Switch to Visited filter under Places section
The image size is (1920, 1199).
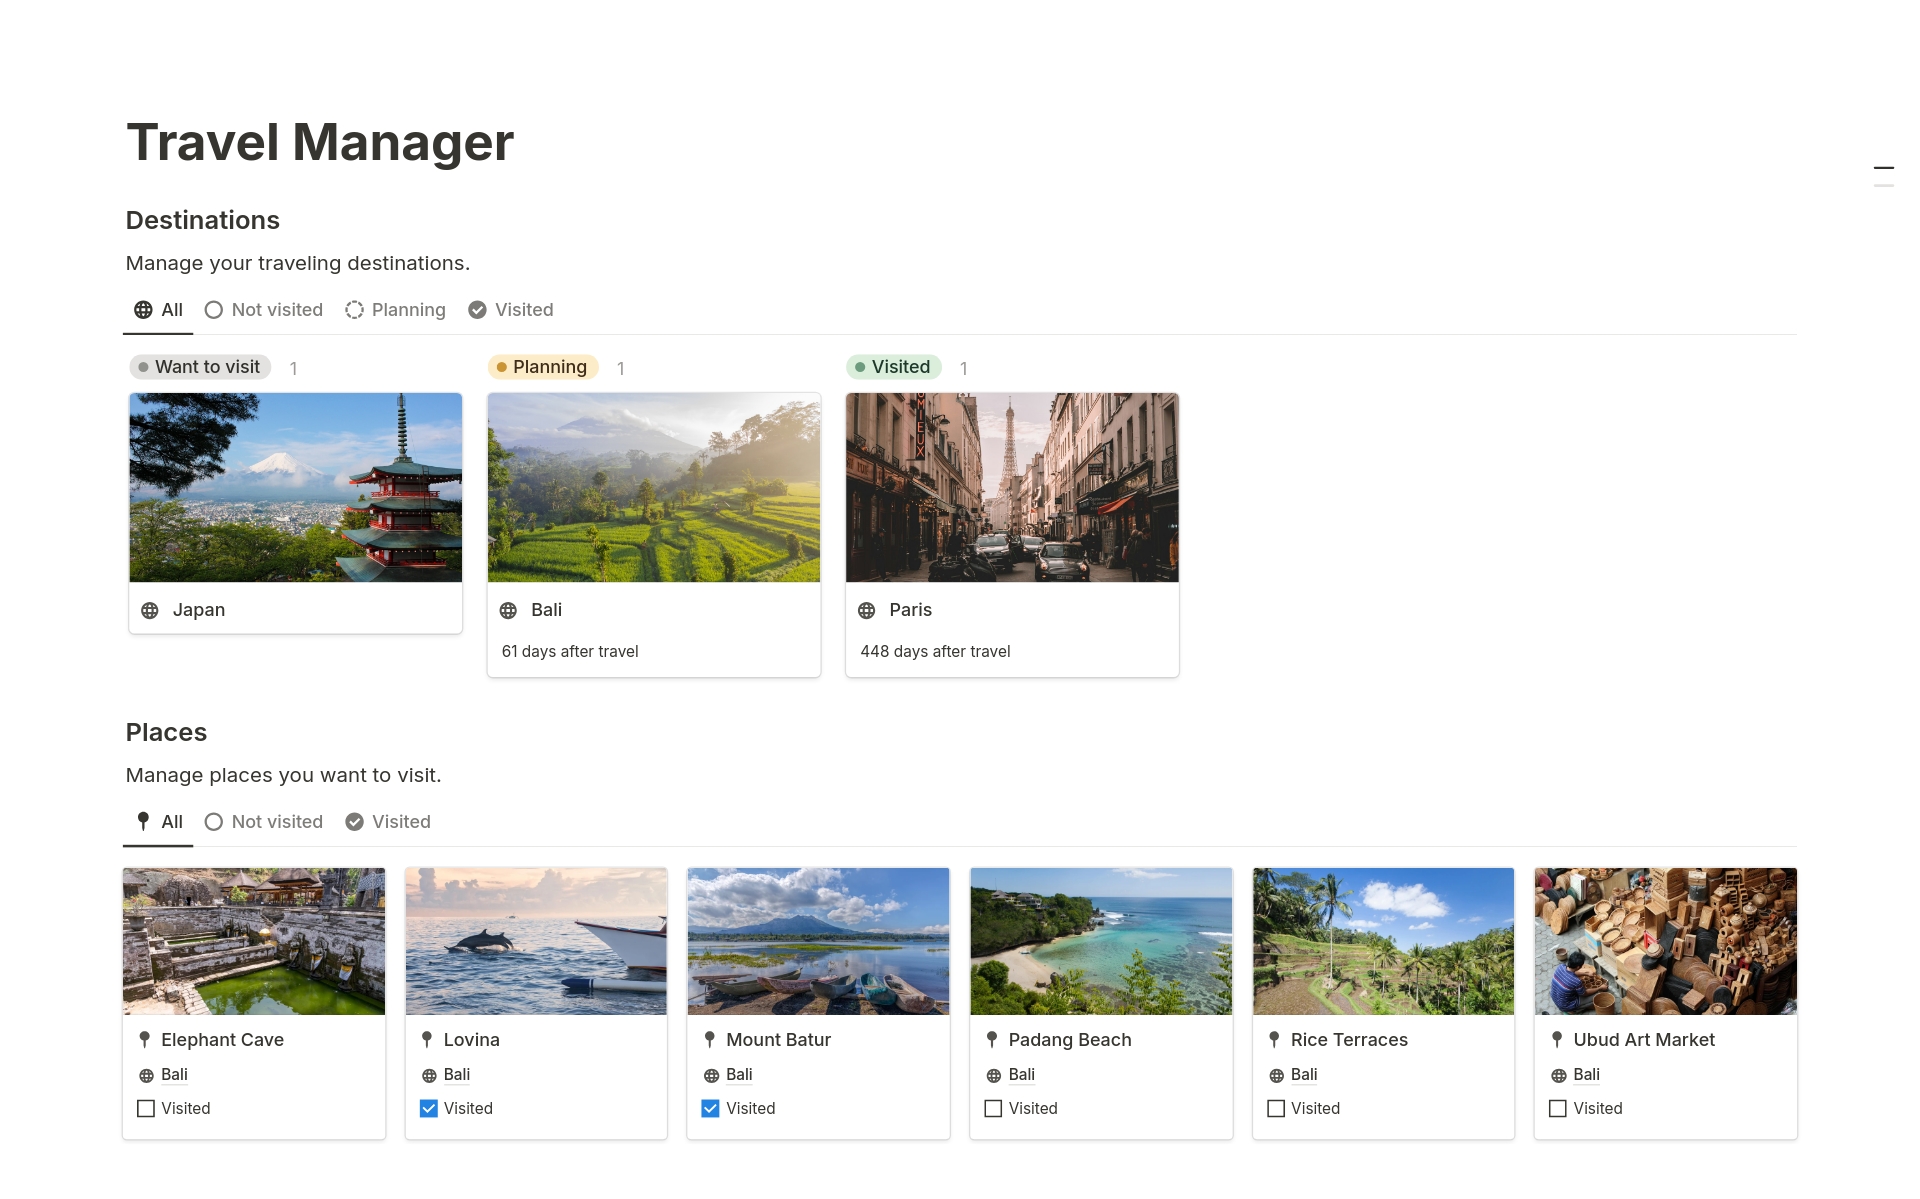click(399, 821)
